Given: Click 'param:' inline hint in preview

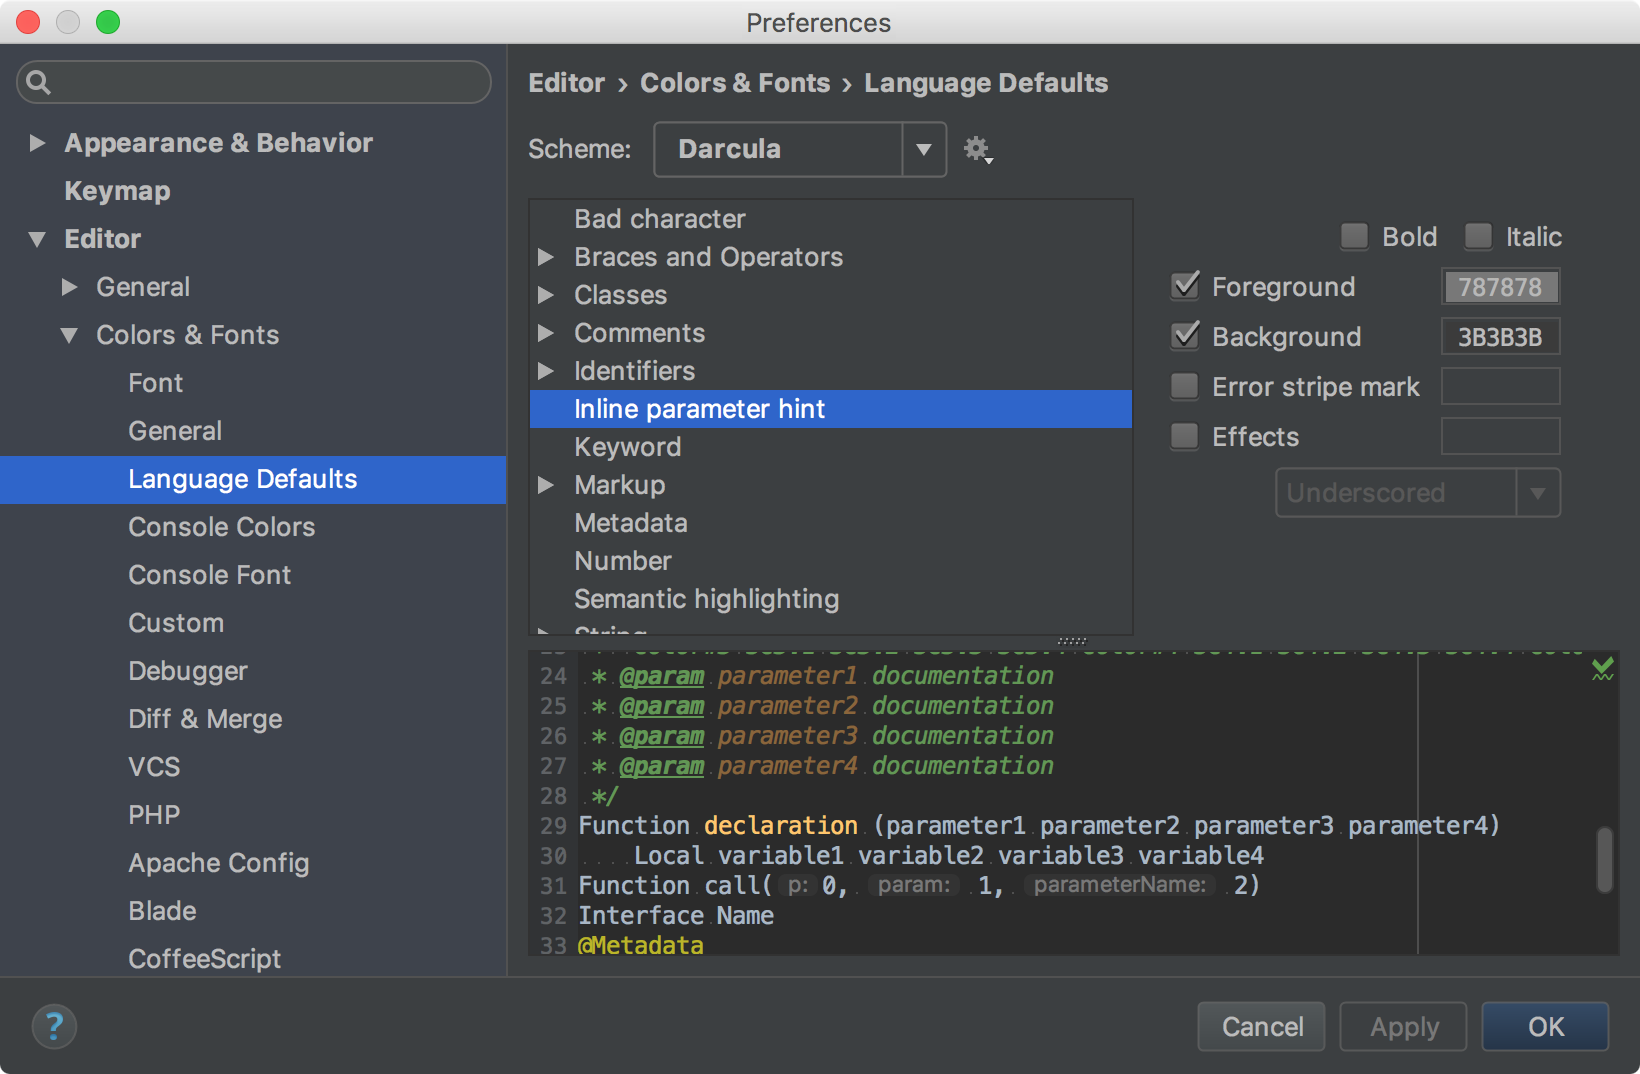Looking at the screenshot, I should pyautogui.click(x=914, y=885).
